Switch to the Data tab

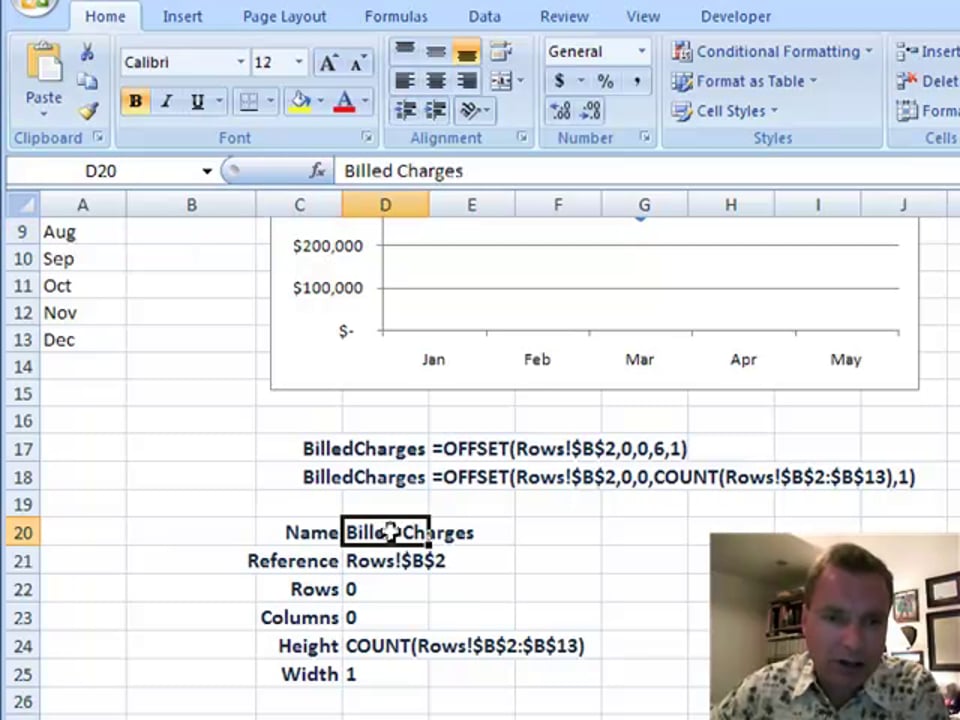pyautogui.click(x=485, y=17)
